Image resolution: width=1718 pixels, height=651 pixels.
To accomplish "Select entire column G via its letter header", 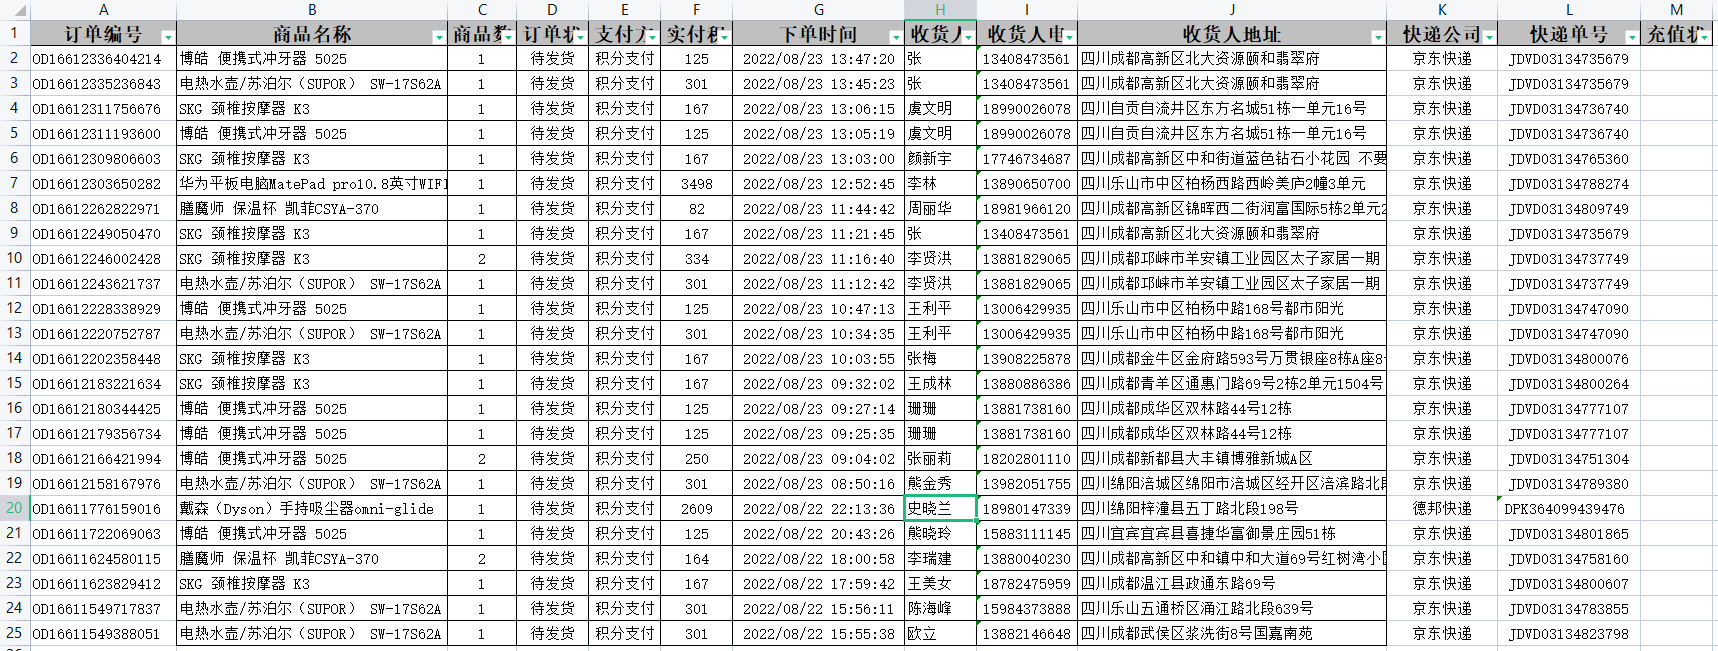I will pyautogui.click(x=818, y=10).
